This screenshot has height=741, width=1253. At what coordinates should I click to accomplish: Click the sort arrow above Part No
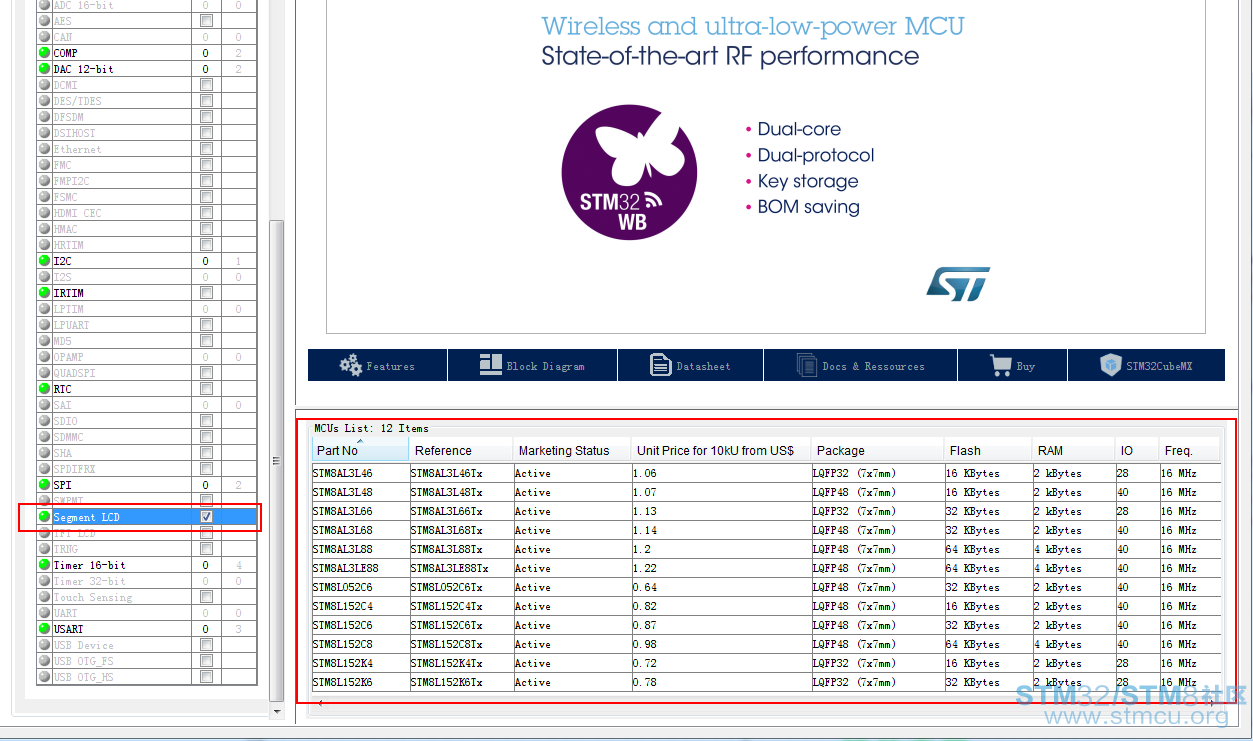pos(360,441)
